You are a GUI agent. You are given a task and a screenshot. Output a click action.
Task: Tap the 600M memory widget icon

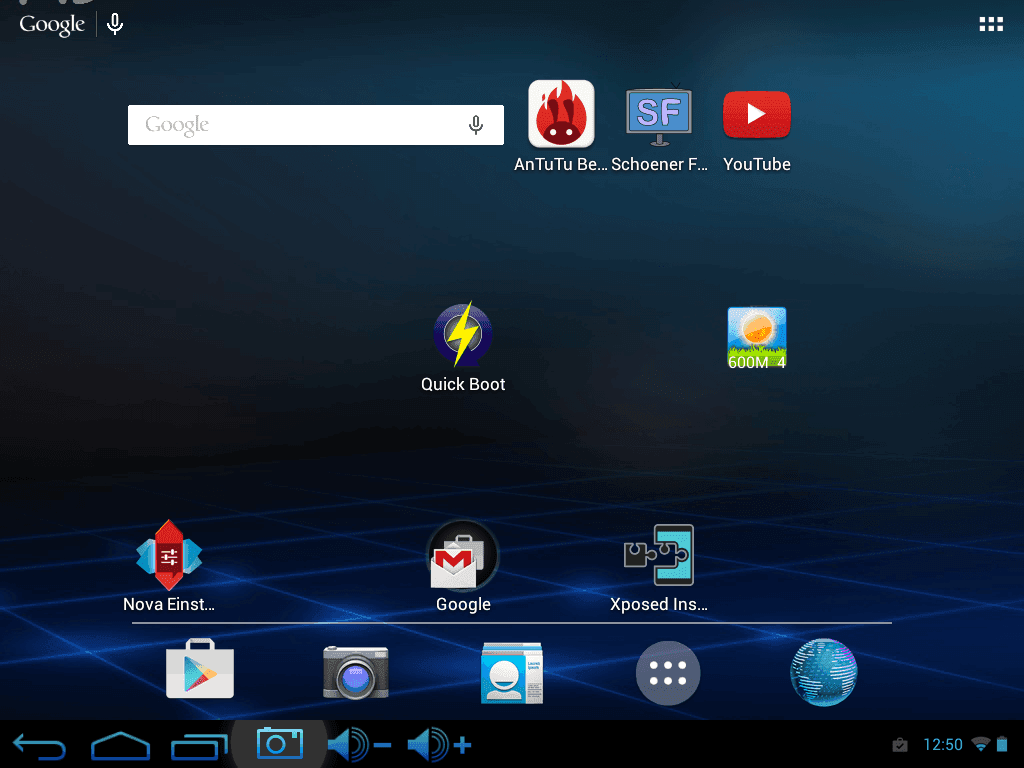pos(756,338)
